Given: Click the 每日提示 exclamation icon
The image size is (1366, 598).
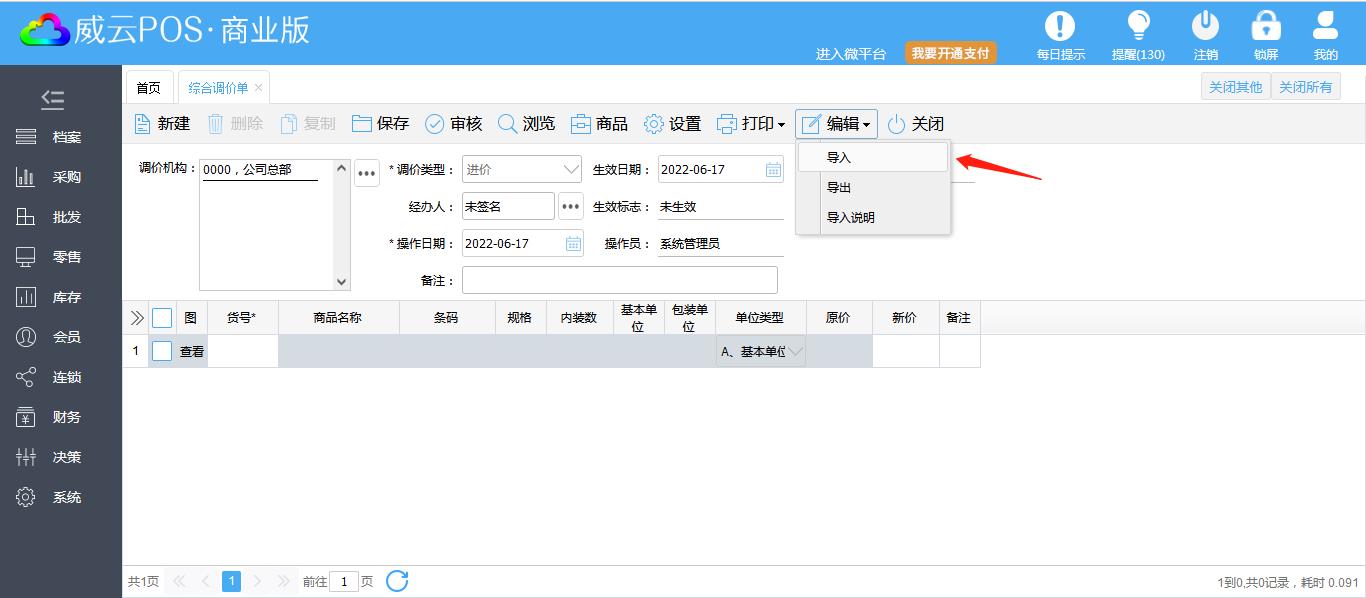Looking at the screenshot, I should 1059,27.
